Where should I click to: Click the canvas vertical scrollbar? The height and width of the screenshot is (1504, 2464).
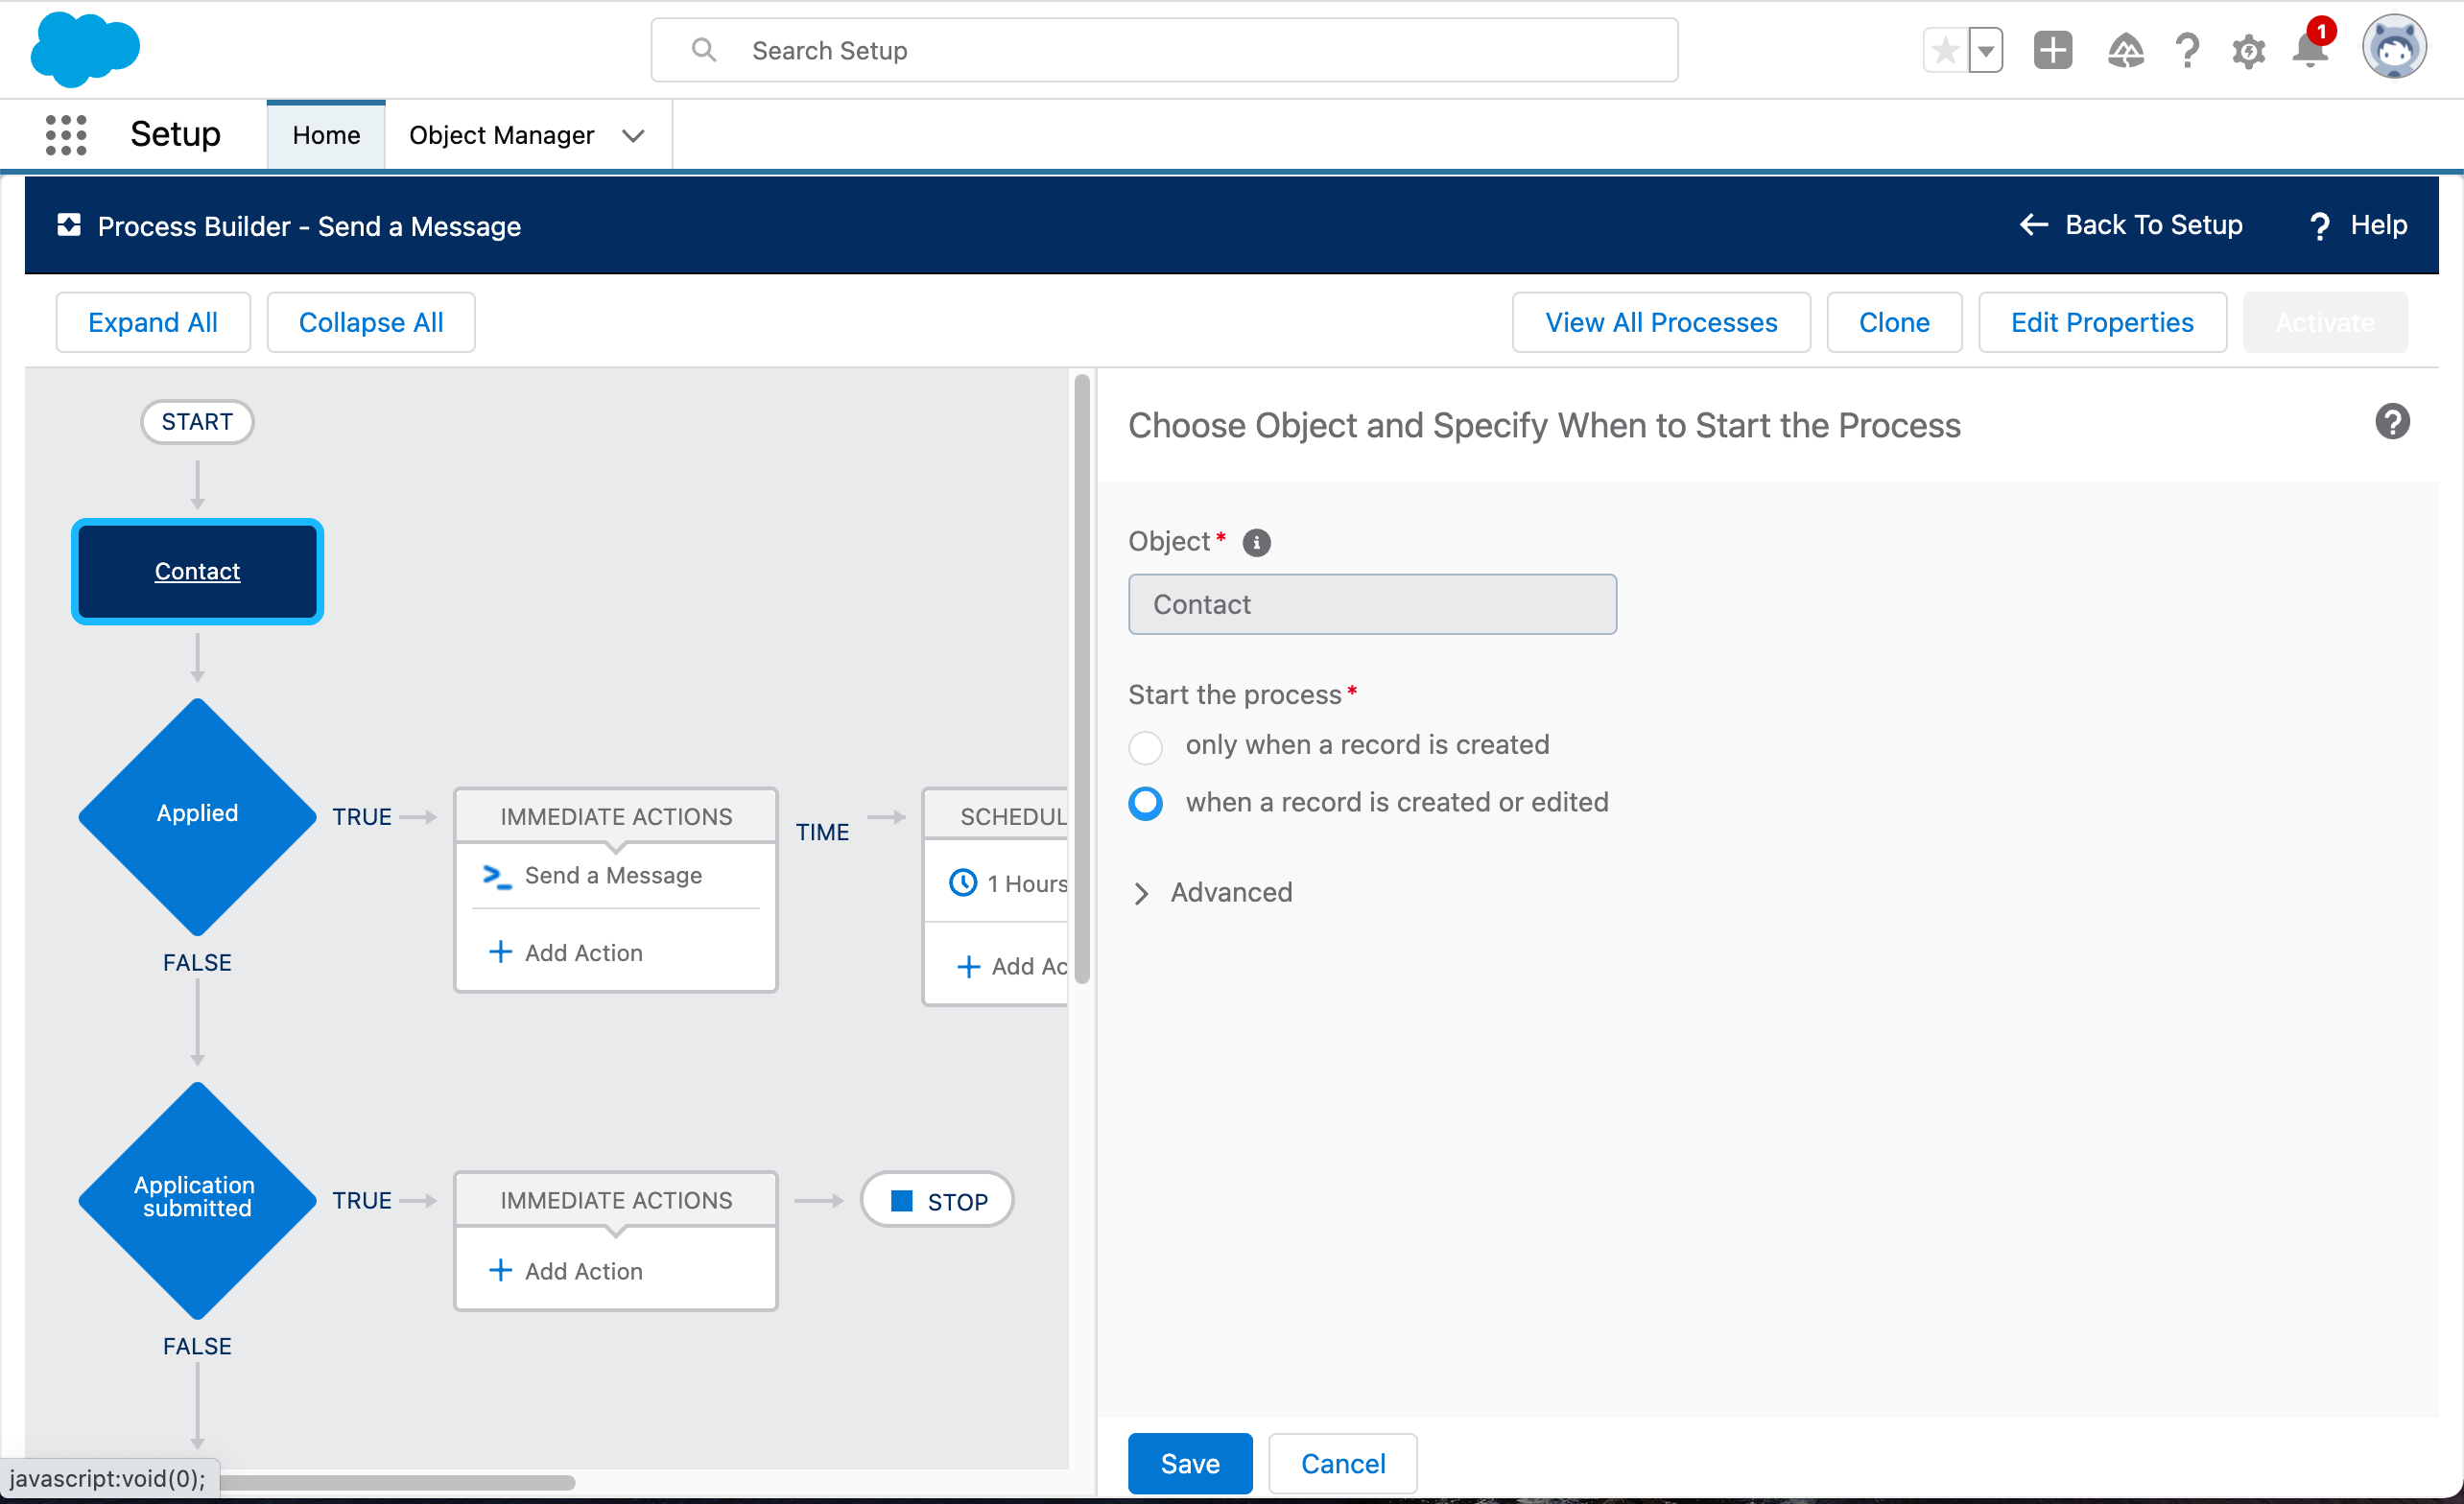1081,680
